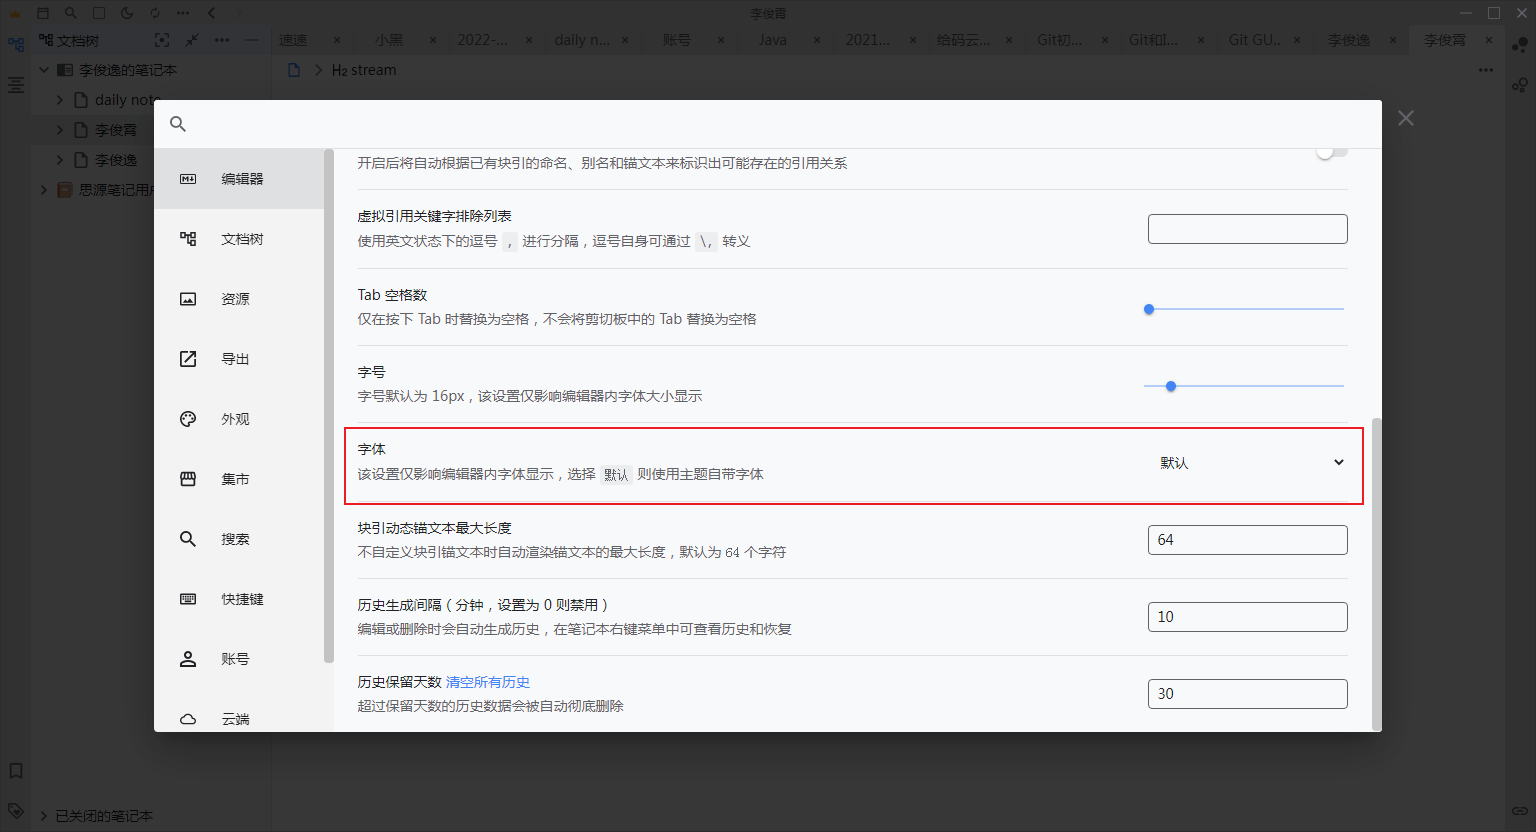Open the daily note calendar icon
Viewport: 1536px width, 832px height.
[x=43, y=13]
